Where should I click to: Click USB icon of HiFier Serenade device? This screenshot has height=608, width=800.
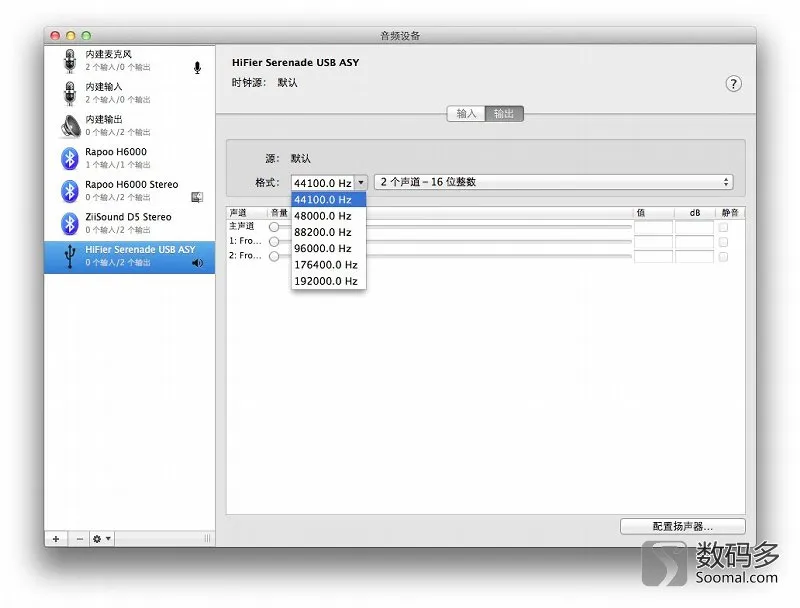point(70,256)
